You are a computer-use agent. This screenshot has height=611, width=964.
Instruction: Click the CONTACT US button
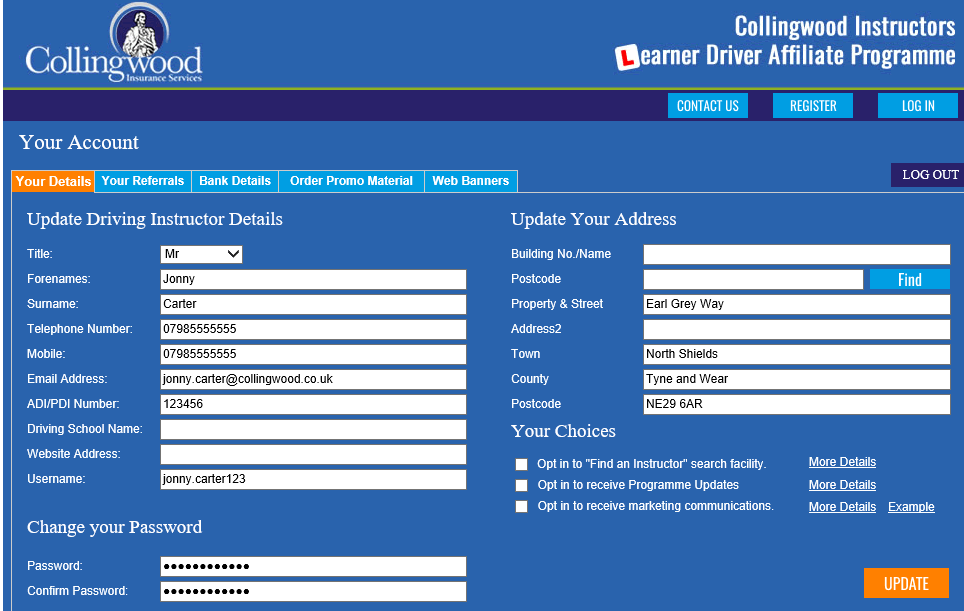coord(708,106)
